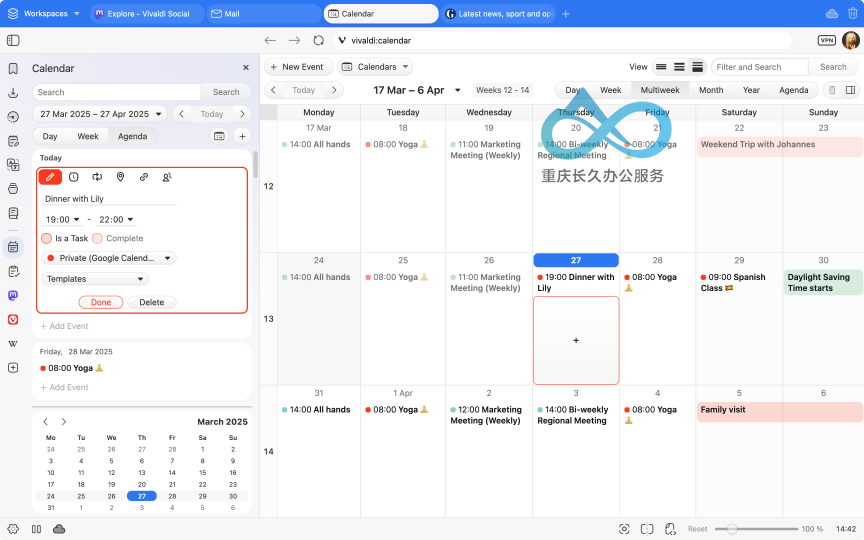Expand the Workspaces dropdown

coord(44,13)
